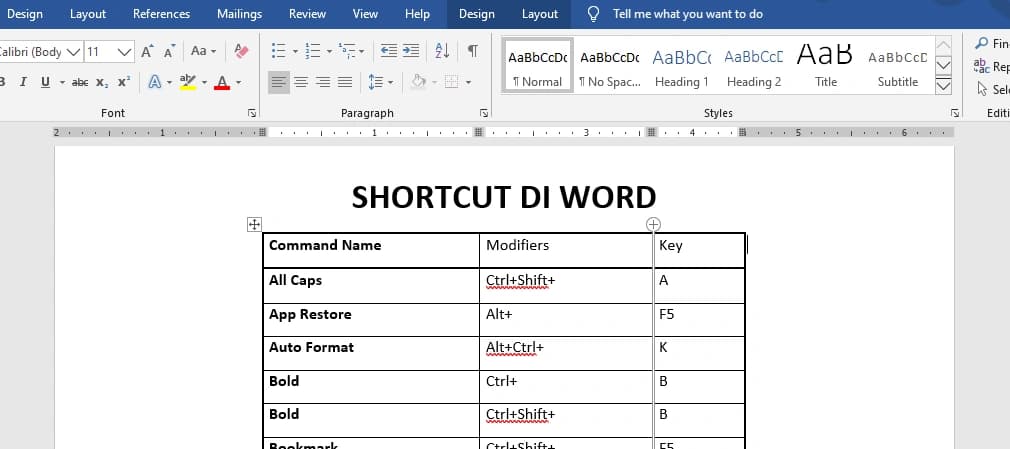Apply the No Spacing style

[609, 65]
